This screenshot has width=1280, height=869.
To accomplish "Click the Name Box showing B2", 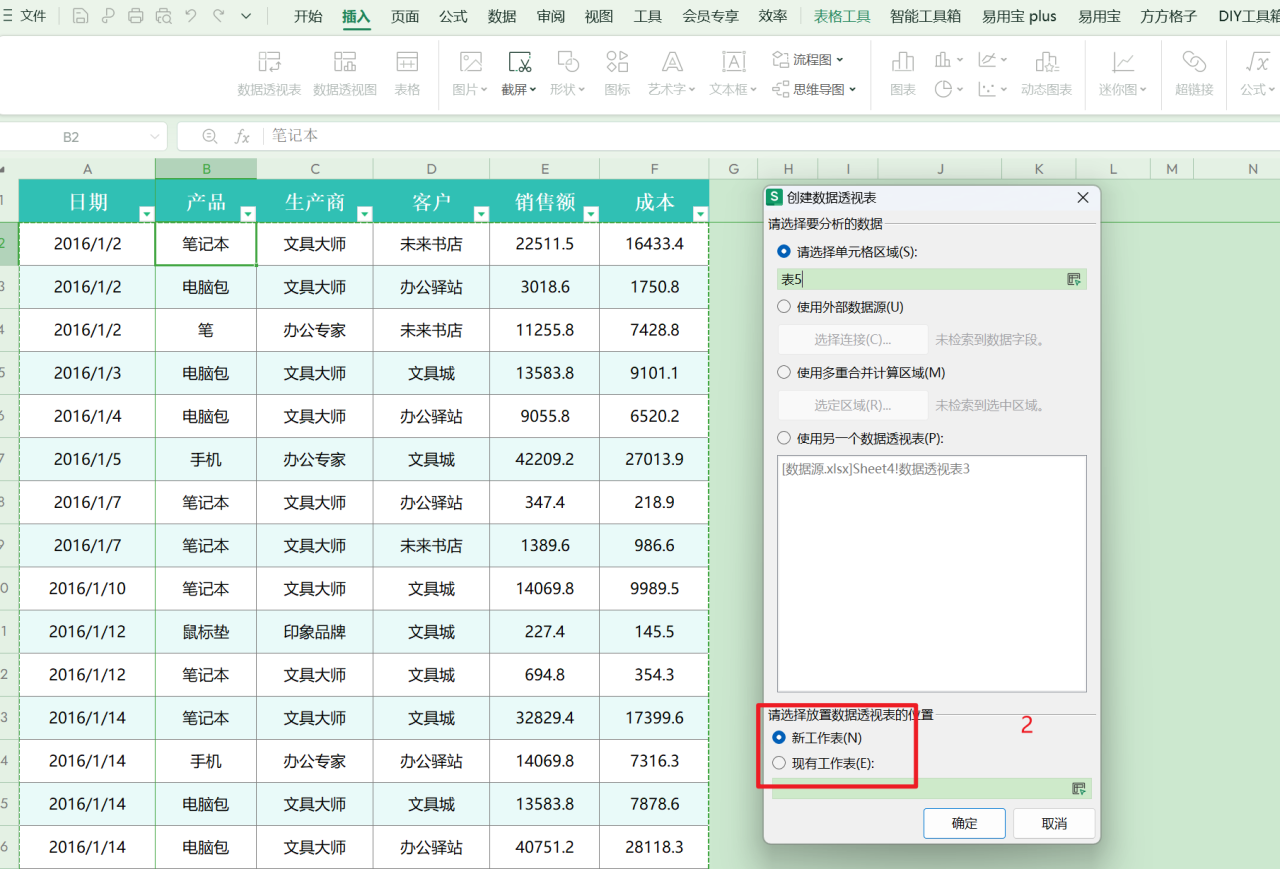I will tap(71, 137).
